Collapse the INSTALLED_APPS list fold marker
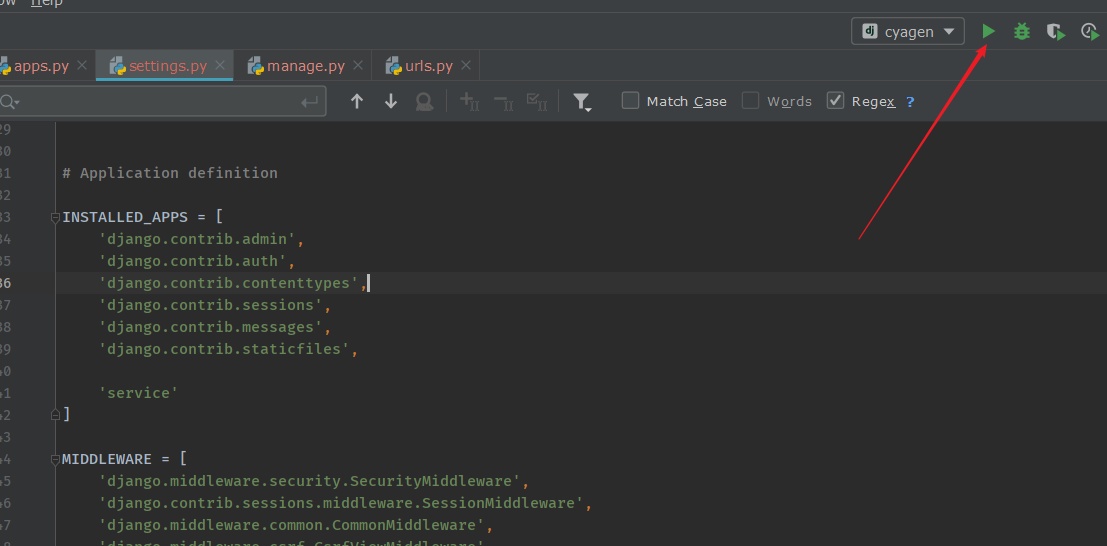This screenshot has width=1107, height=546. (55, 218)
